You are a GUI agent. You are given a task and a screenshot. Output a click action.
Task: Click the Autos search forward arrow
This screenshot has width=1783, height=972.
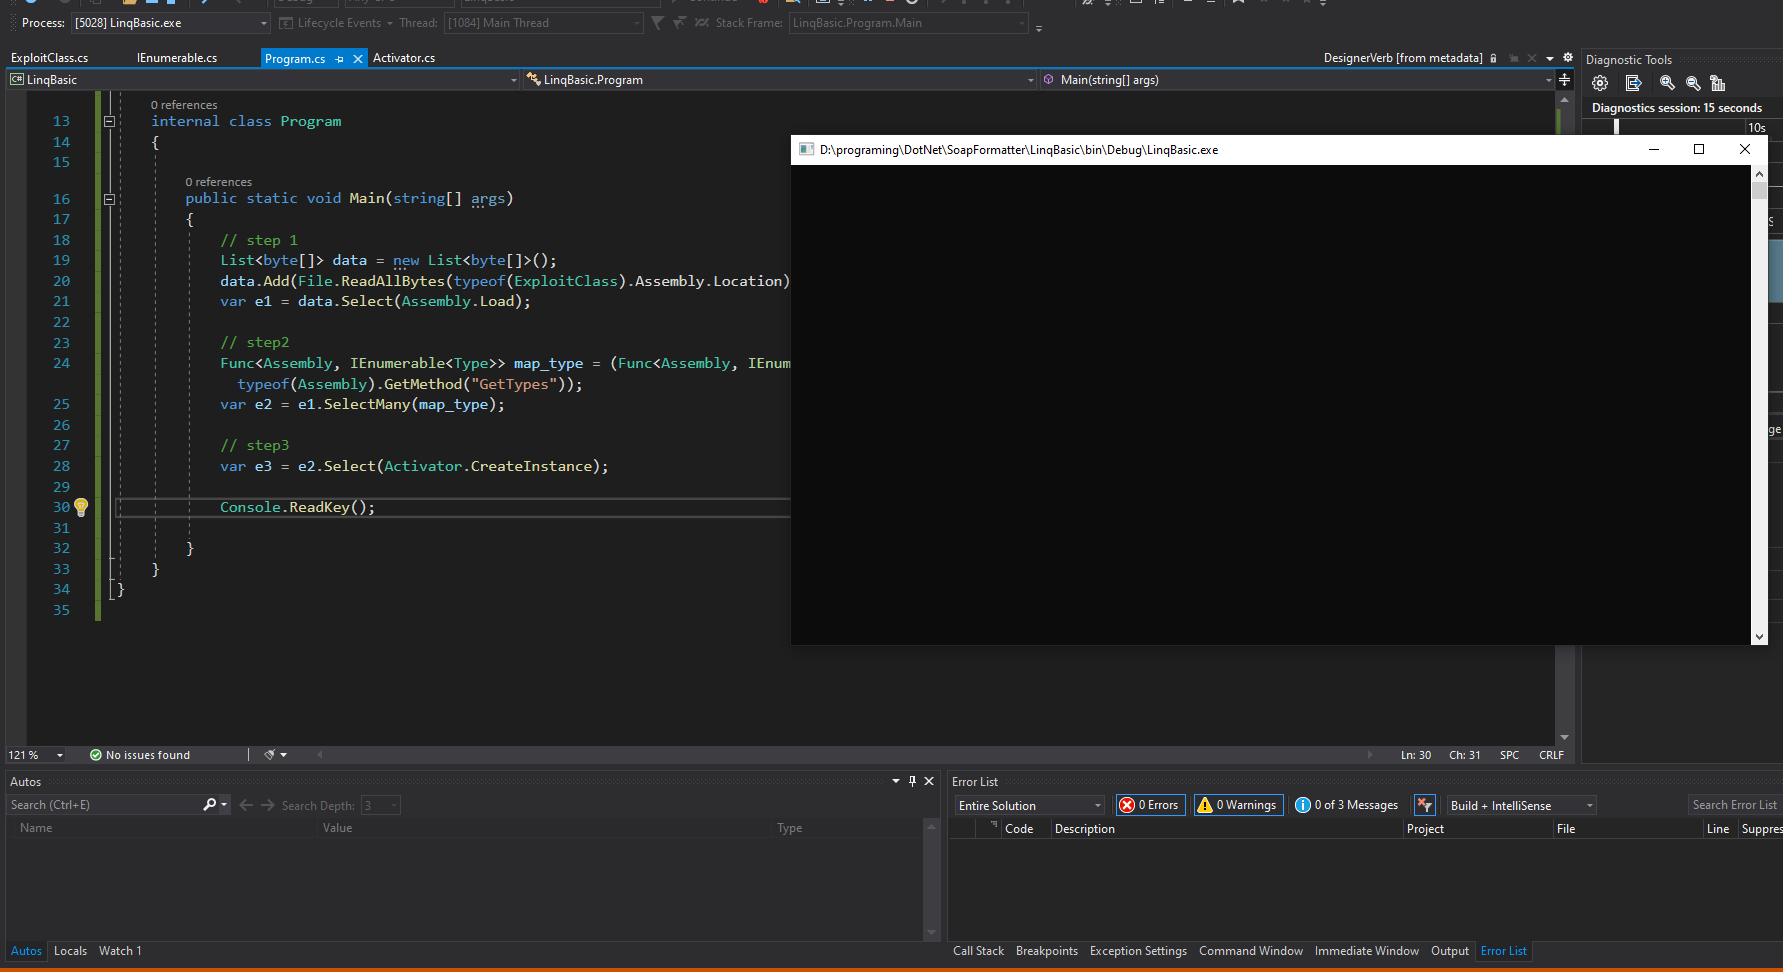pos(267,805)
